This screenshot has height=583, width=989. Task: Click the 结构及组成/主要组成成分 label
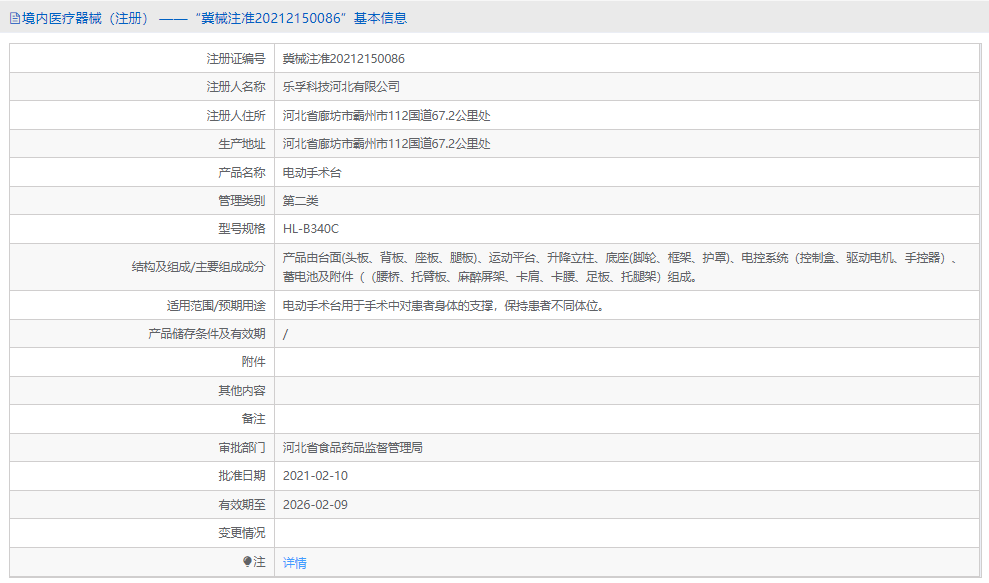(198, 267)
